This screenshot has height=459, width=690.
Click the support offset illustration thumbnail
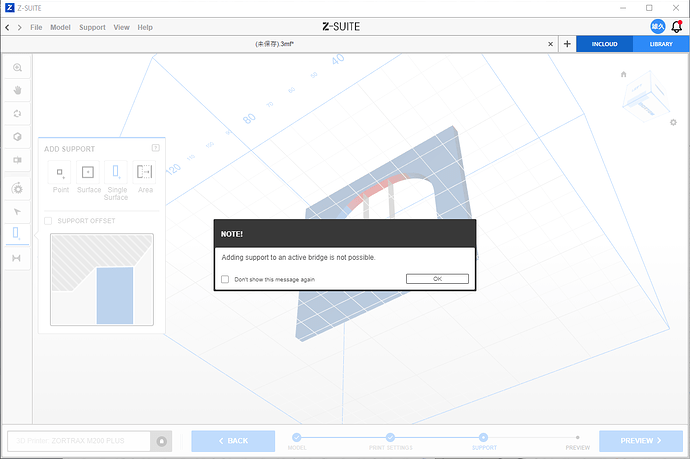(102, 279)
